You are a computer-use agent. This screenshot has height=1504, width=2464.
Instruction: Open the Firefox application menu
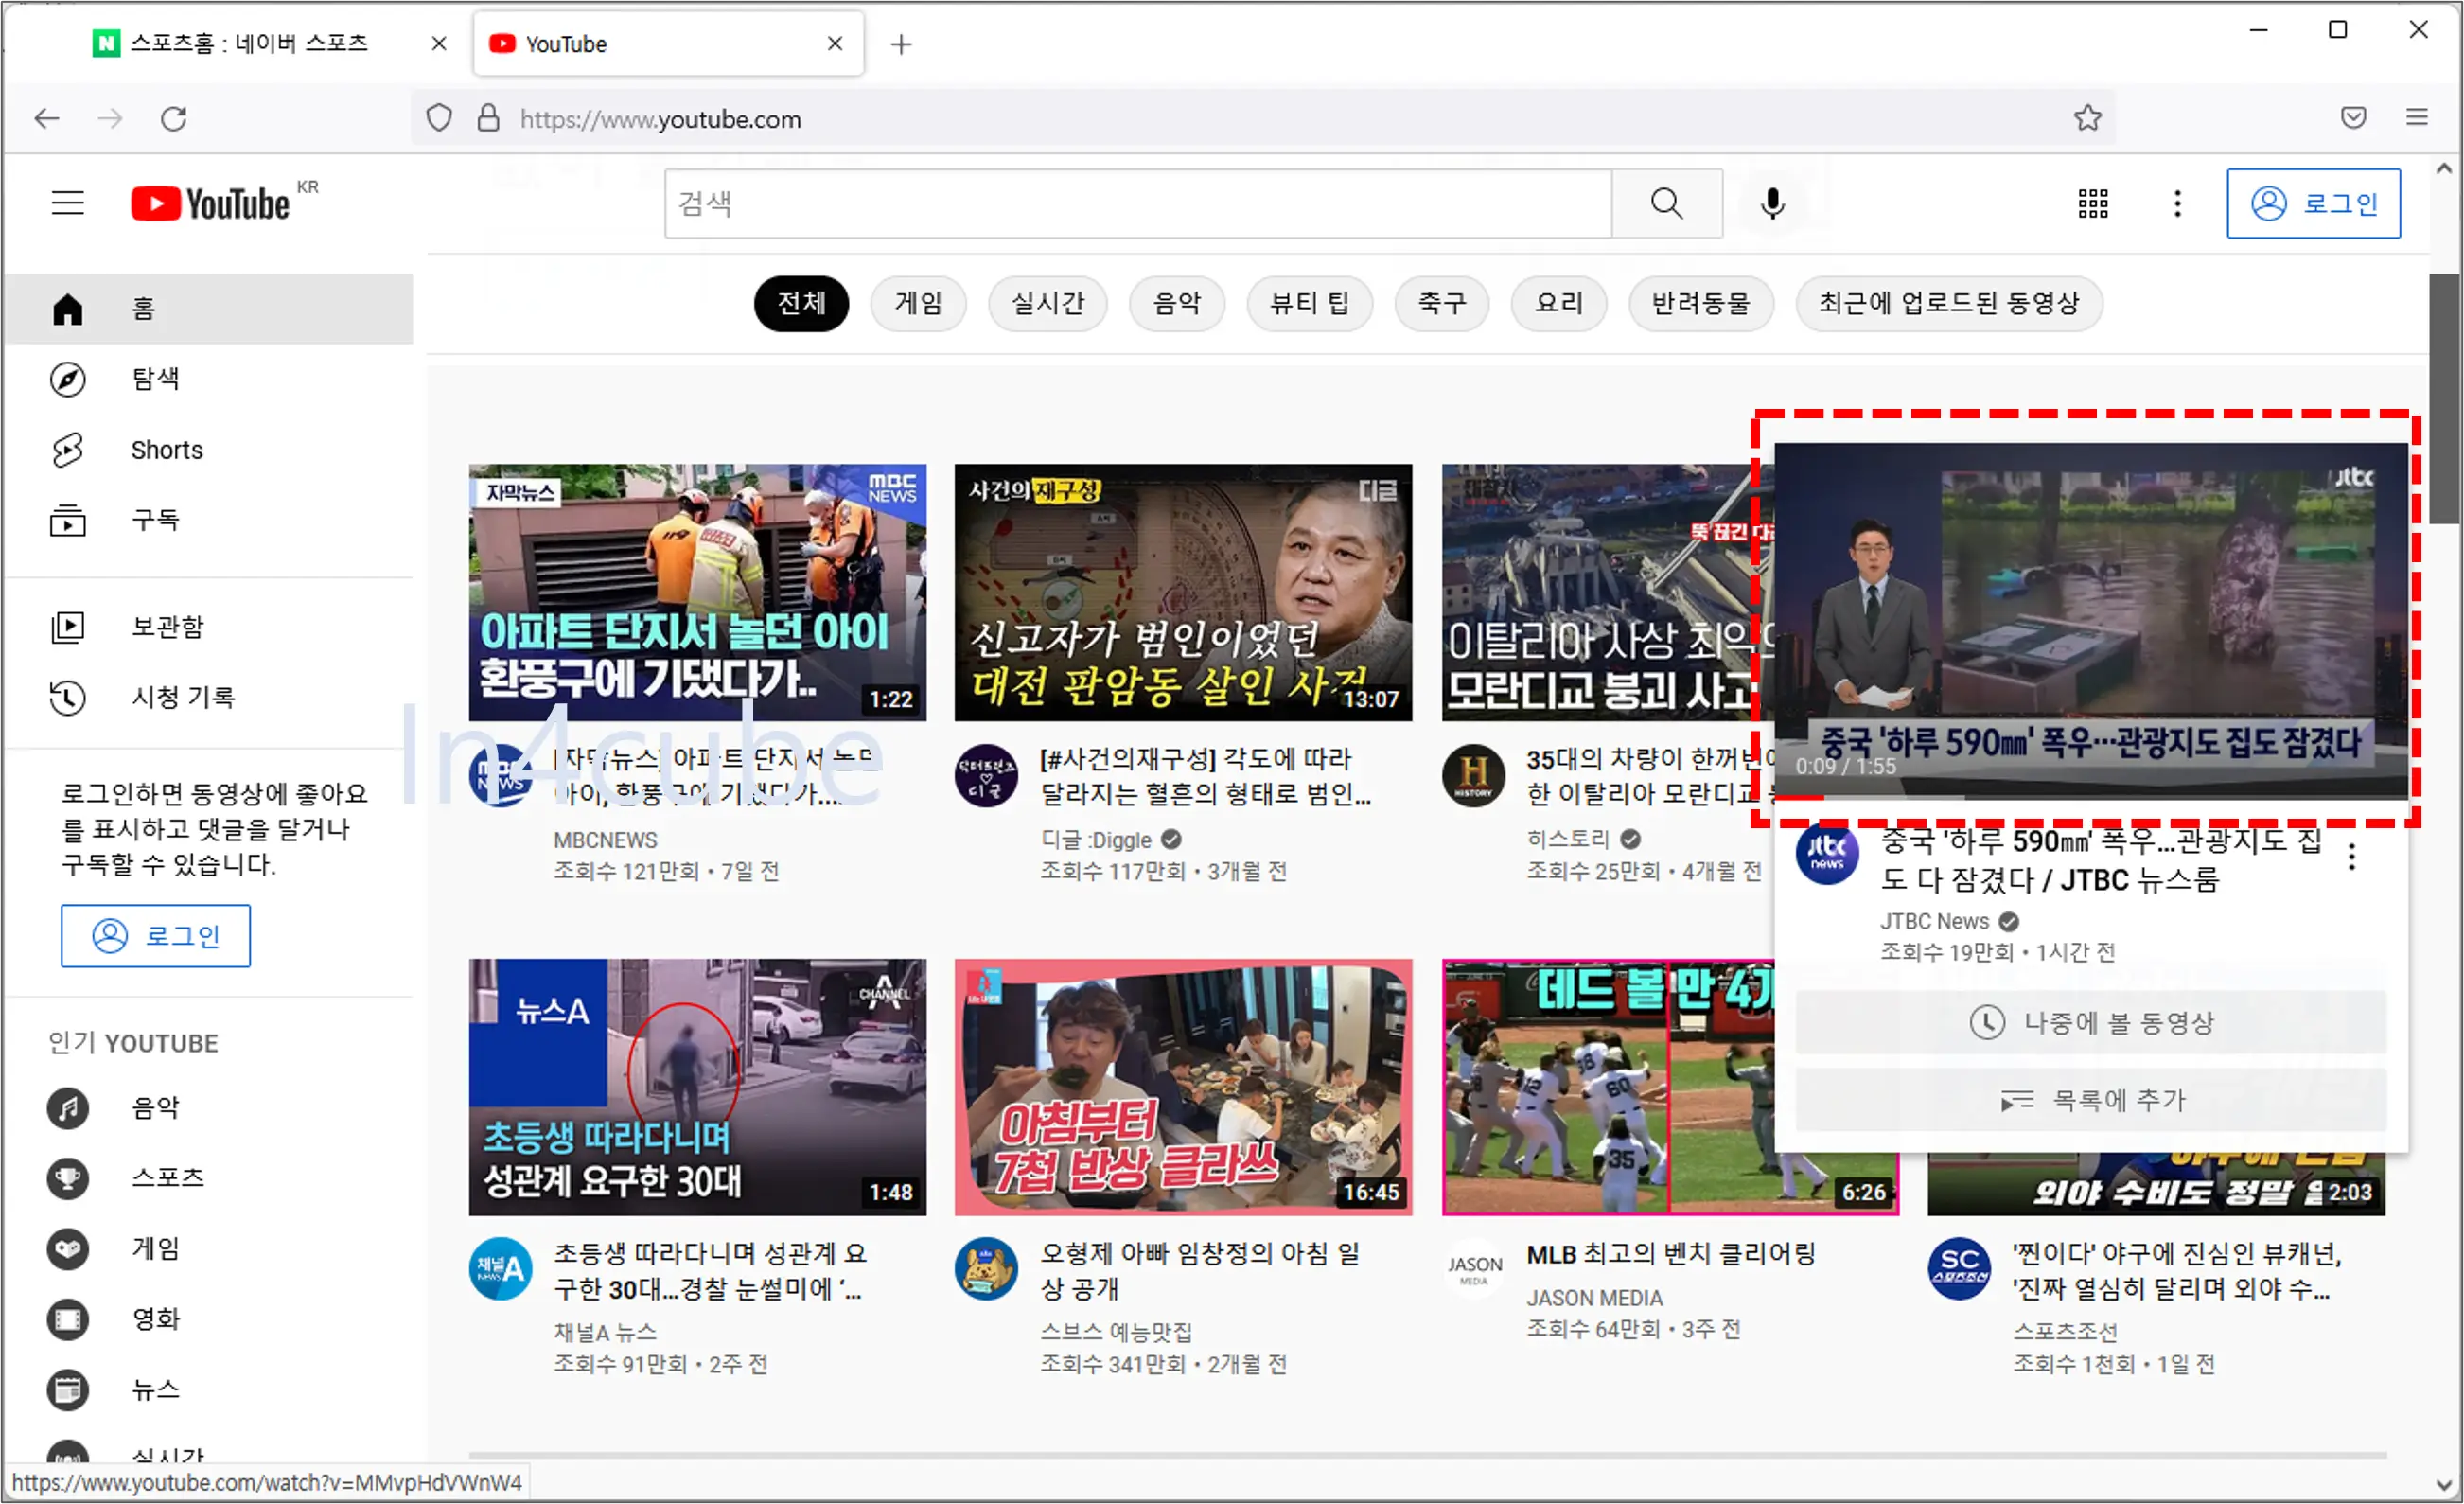2416,118
